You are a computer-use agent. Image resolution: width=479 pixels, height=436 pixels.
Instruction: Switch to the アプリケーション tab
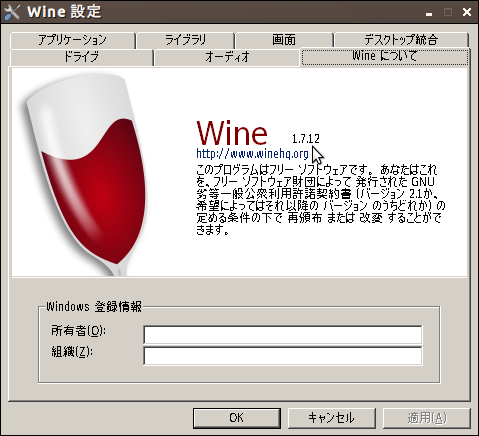tap(72, 40)
